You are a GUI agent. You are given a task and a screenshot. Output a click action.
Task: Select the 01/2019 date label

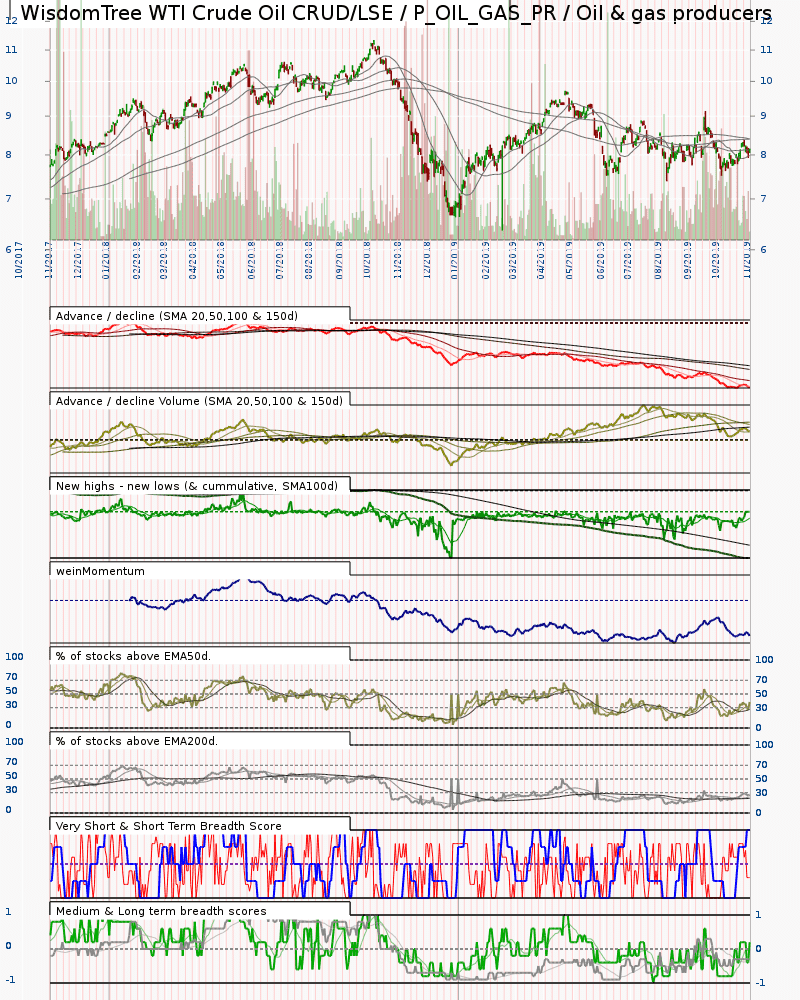pos(454,260)
